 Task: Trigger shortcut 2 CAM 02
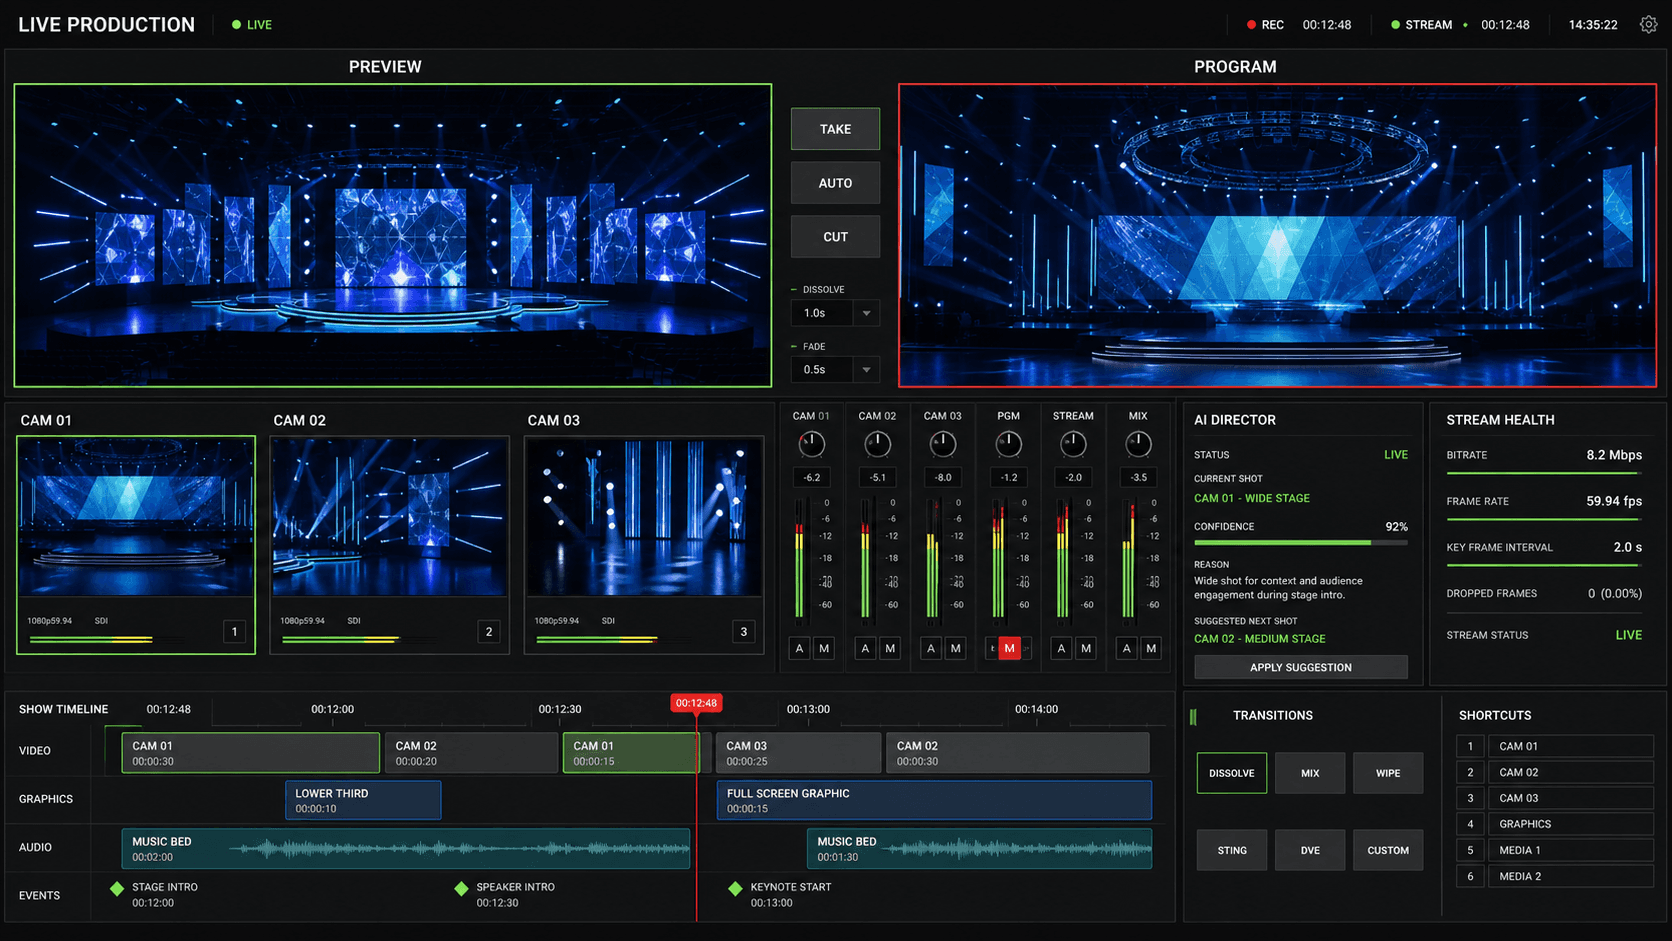tap(1555, 772)
